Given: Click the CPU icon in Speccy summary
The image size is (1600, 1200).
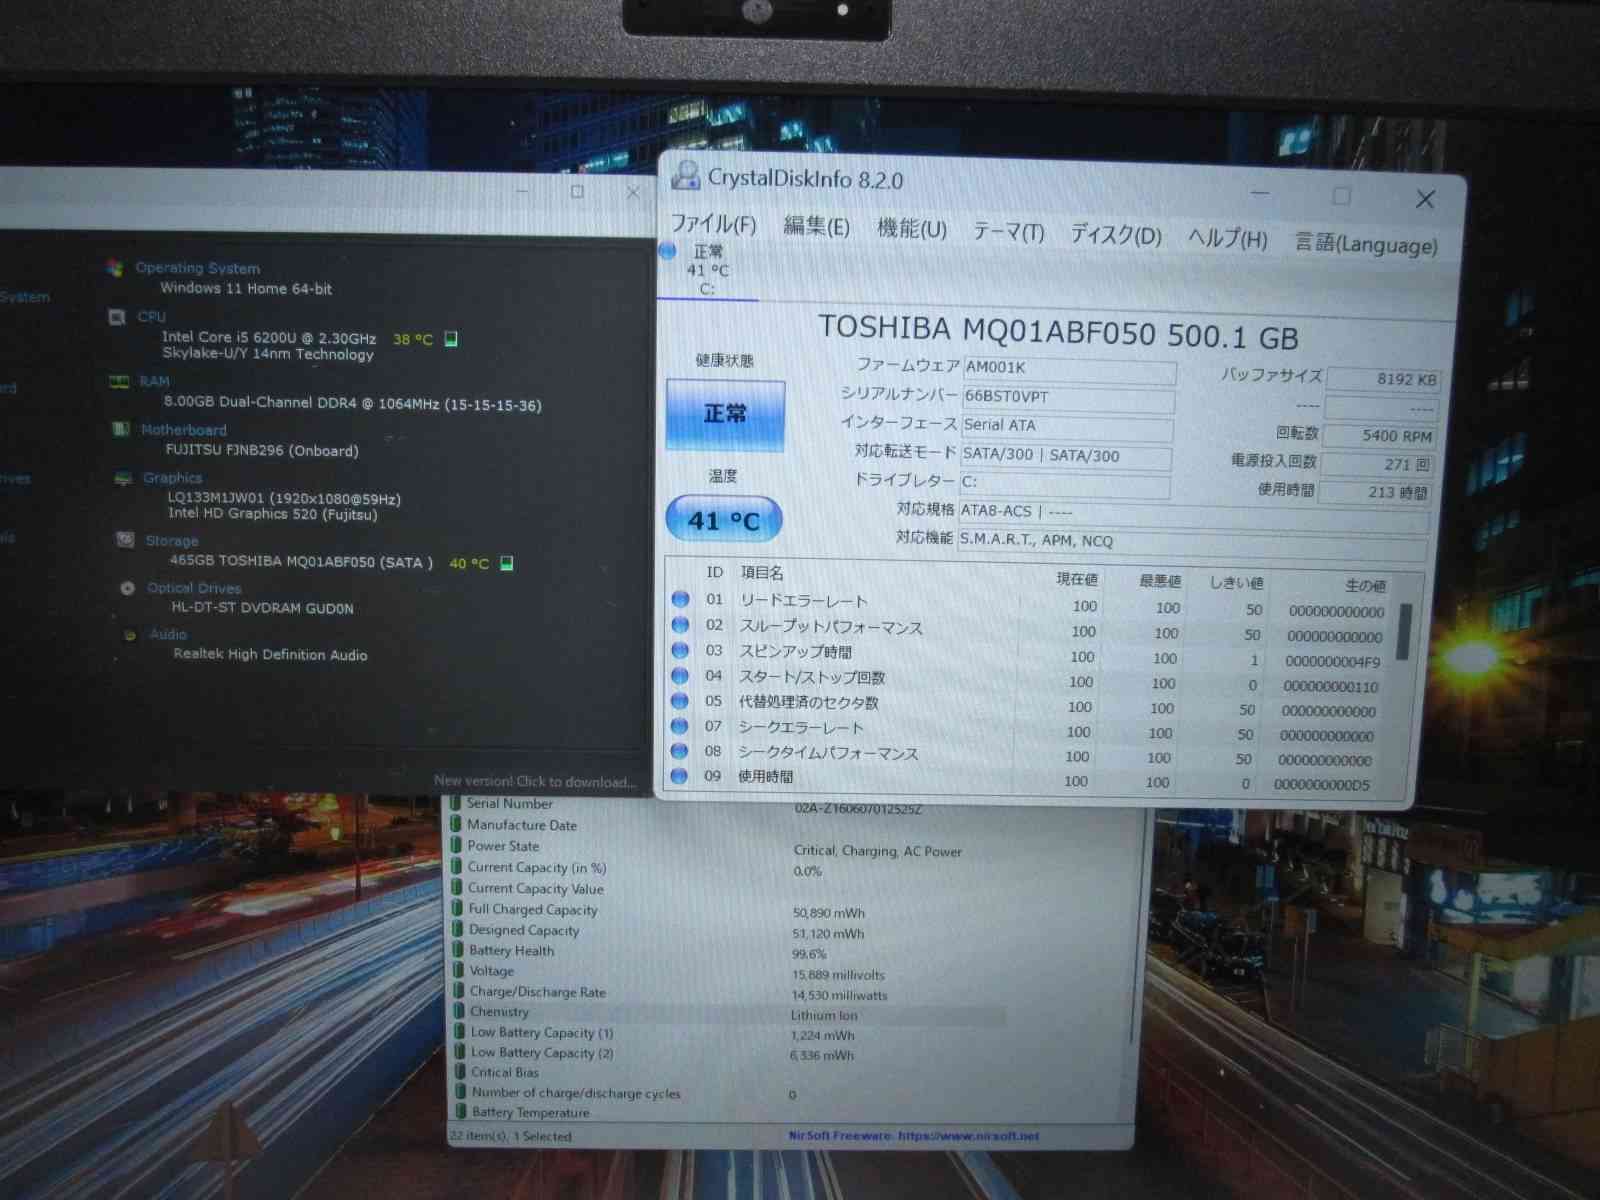Looking at the screenshot, I should click(x=117, y=317).
